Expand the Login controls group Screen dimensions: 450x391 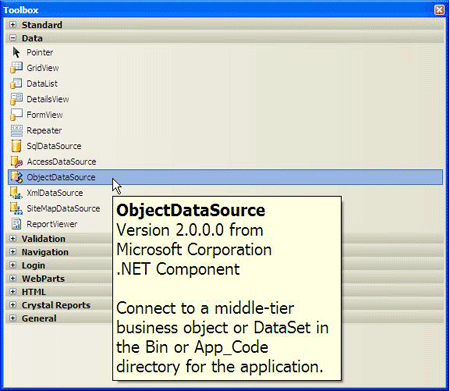click(x=13, y=265)
